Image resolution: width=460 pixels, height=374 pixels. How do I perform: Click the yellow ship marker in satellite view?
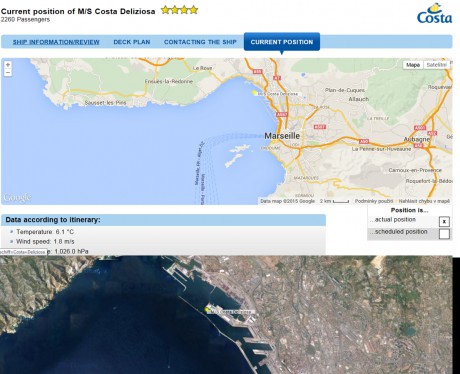pos(207,310)
